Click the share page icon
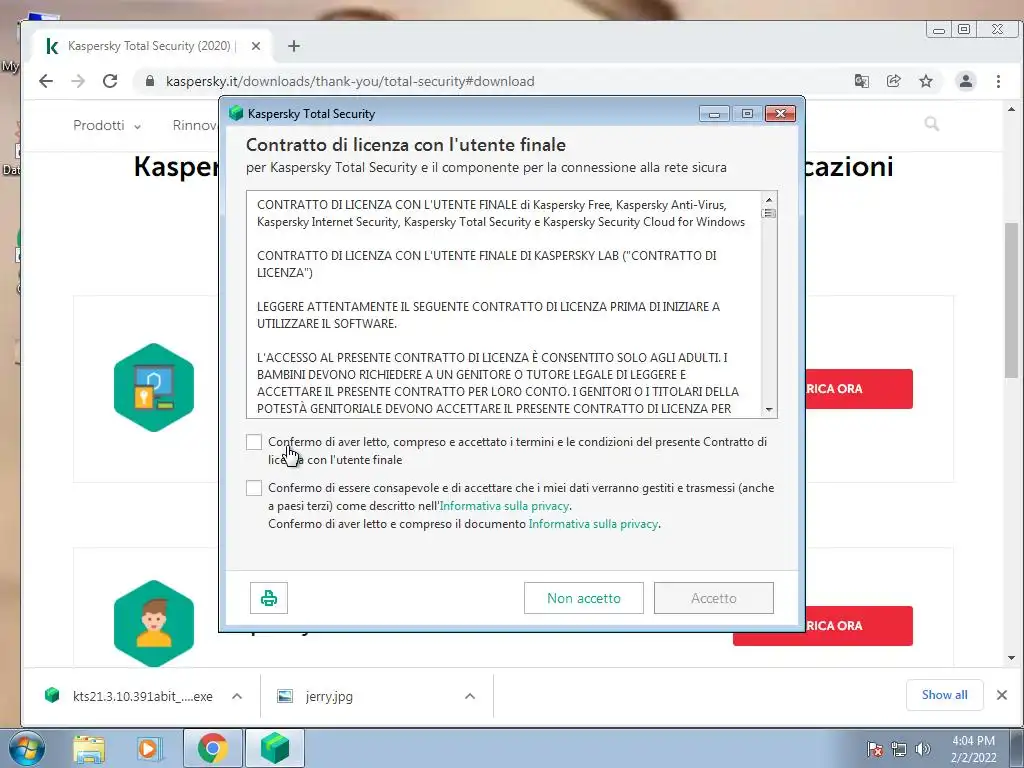Image resolution: width=1024 pixels, height=768 pixels. pyautogui.click(x=893, y=81)
